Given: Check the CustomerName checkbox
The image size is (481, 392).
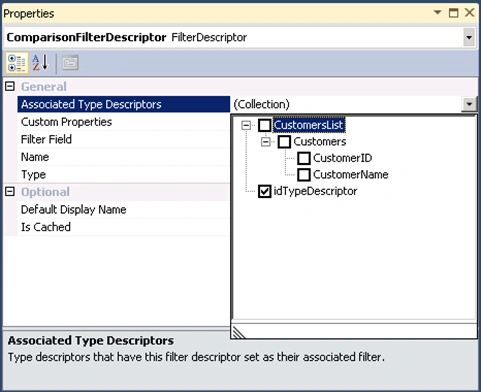Looking at the screenshot, I should click(x=304, y=175).
